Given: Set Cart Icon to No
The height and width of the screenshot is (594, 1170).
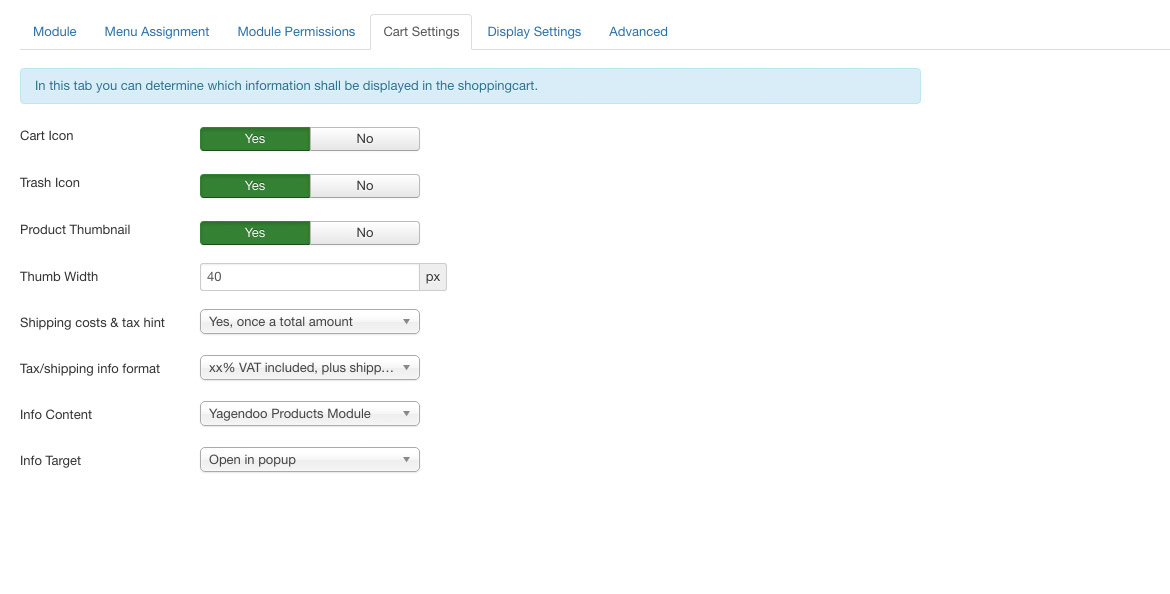Looking at the screenshot, I should click(365, 139).
